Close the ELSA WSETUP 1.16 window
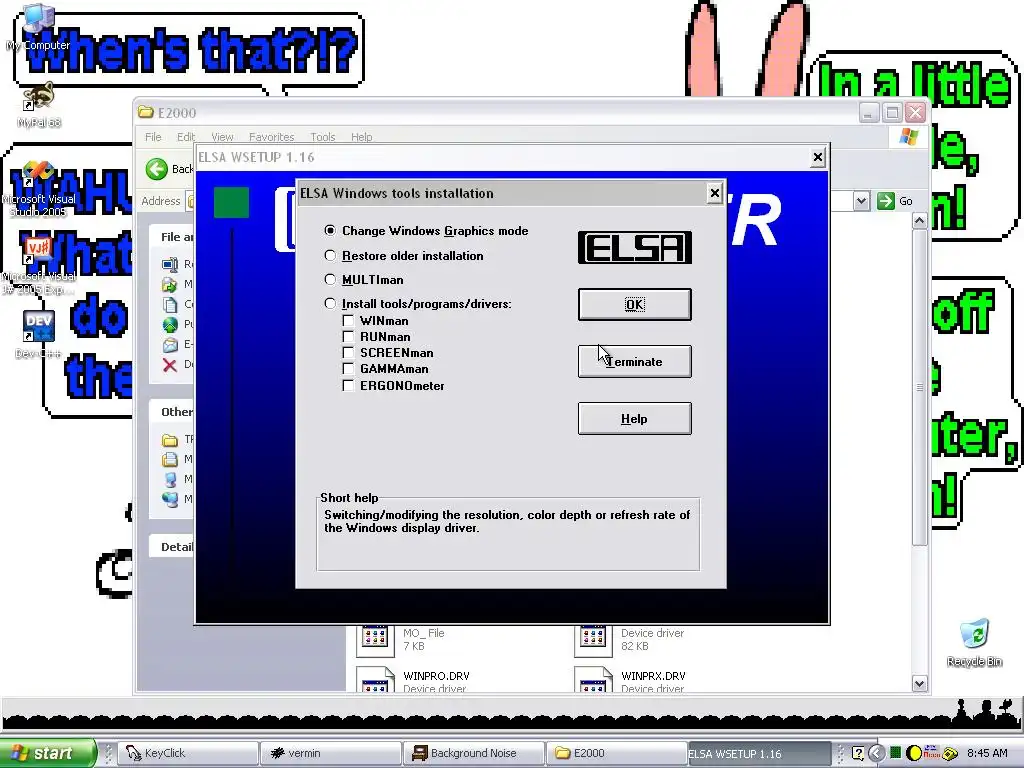This screenshot has height=768, width=1024. point(817,157)
